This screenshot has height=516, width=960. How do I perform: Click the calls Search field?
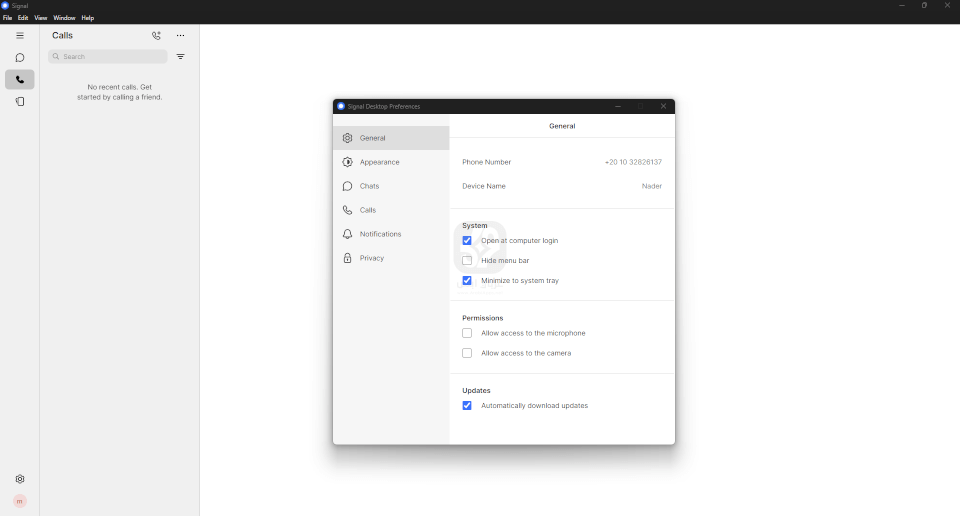[110, 57]
